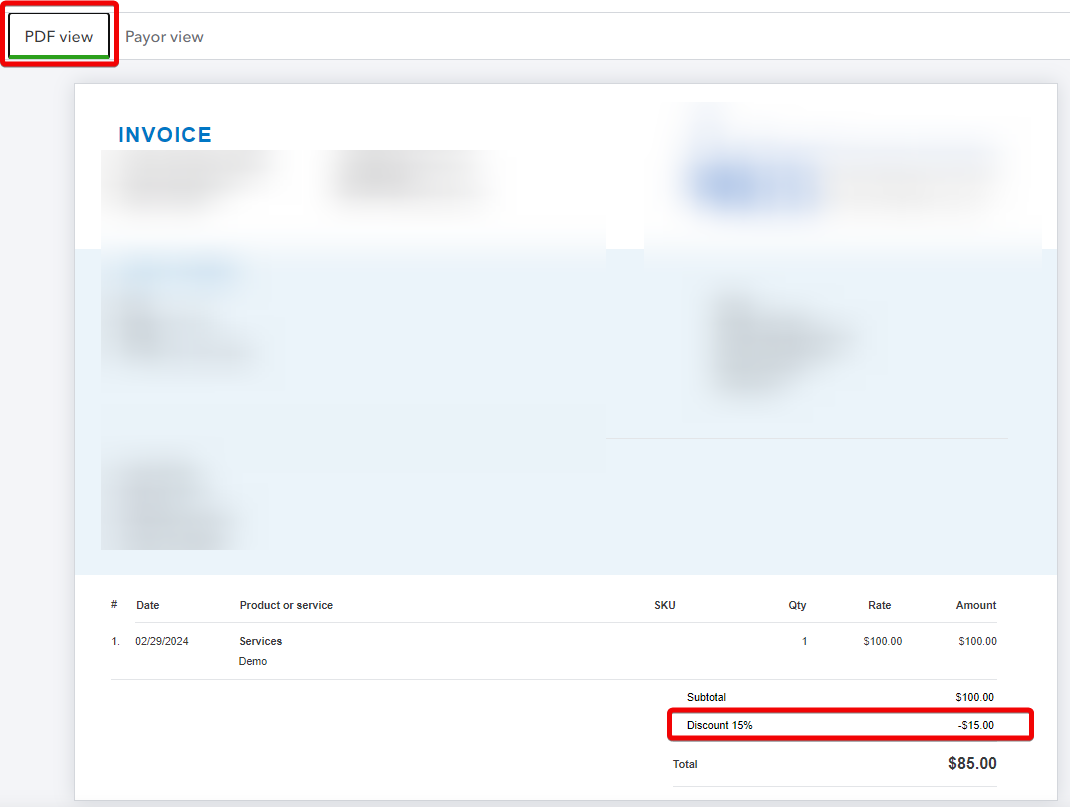Click the SKU column header

664,605
